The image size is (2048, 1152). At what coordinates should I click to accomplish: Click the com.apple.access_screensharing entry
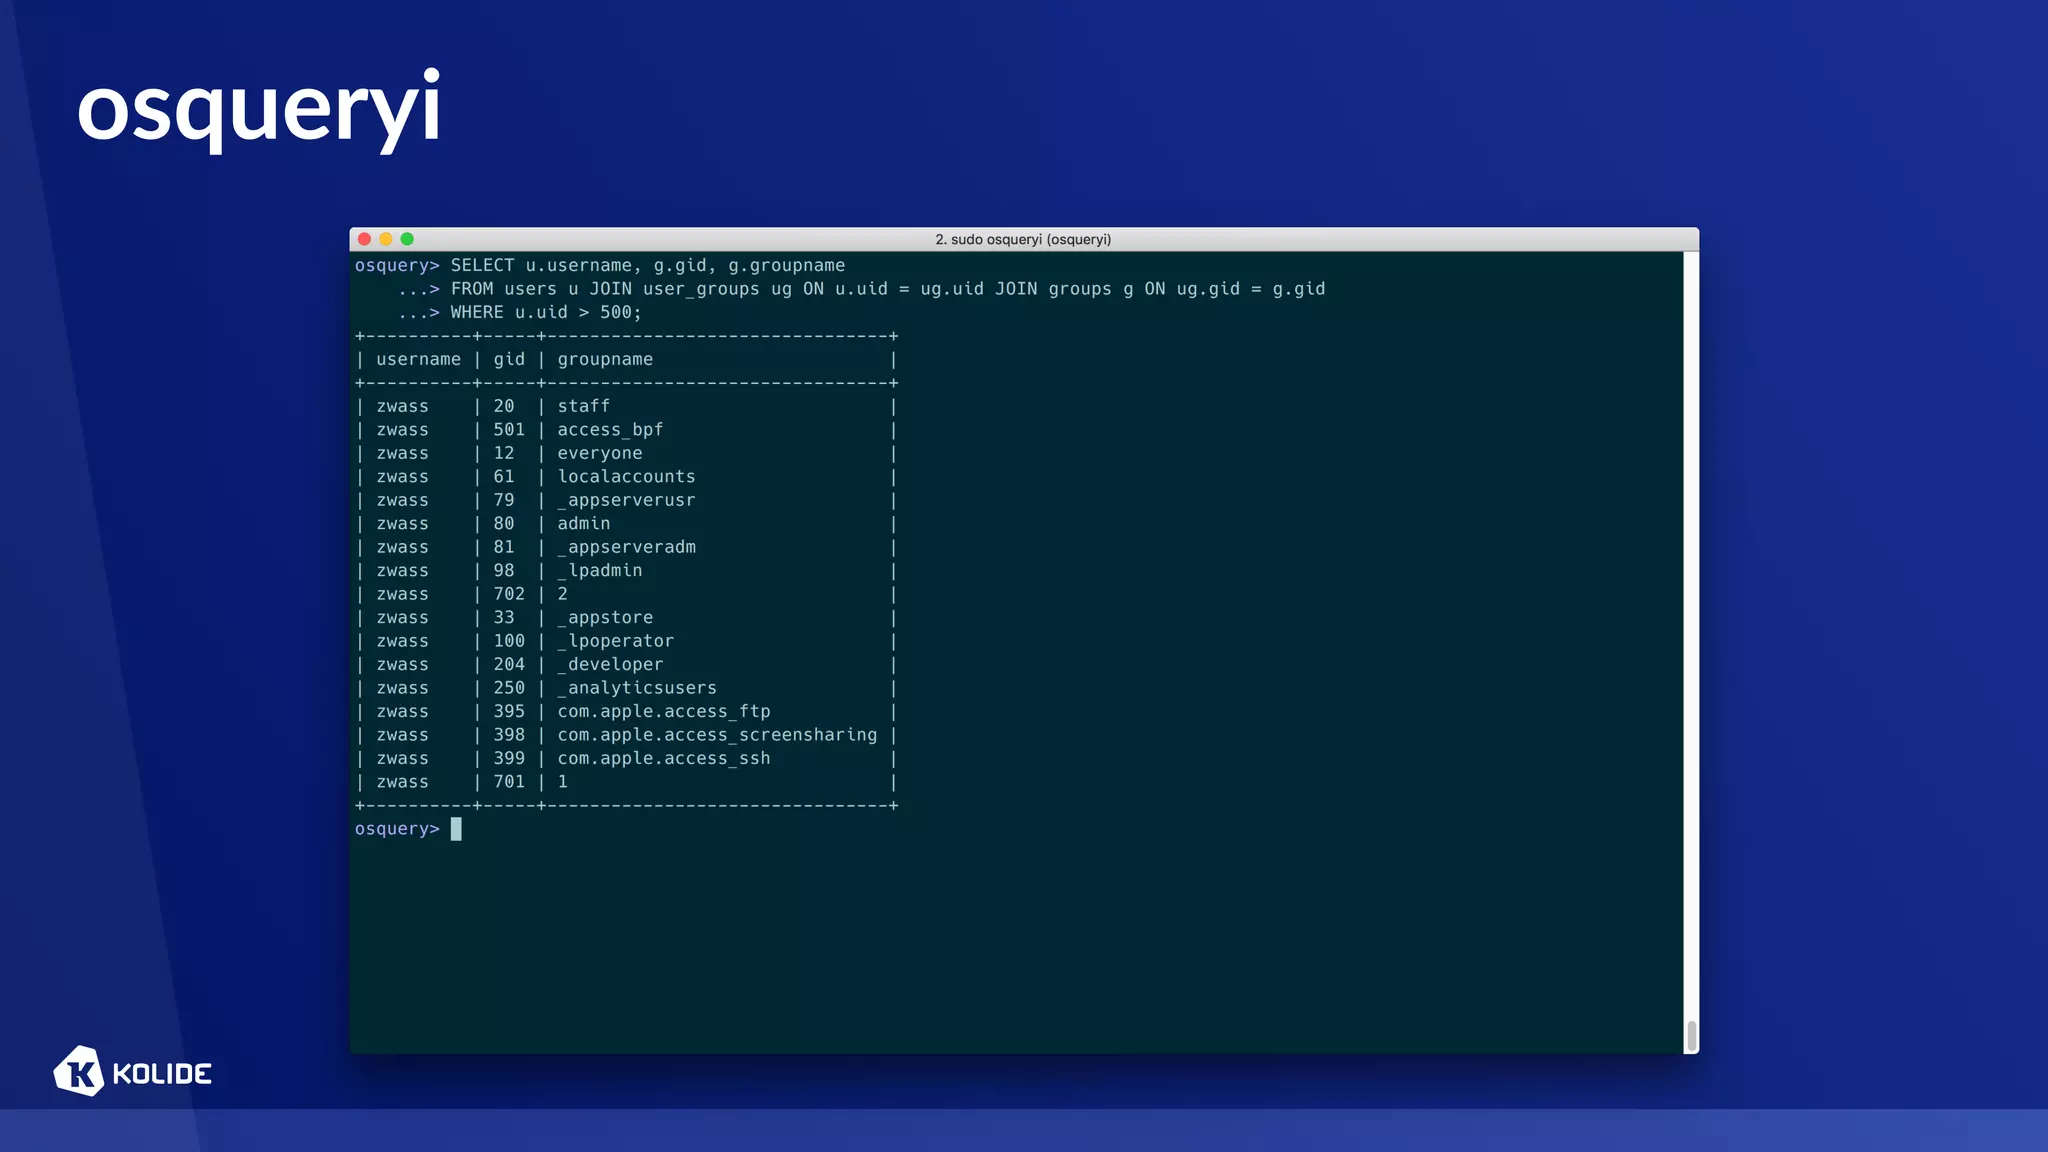pyautogui.click(x=717, y=735)
